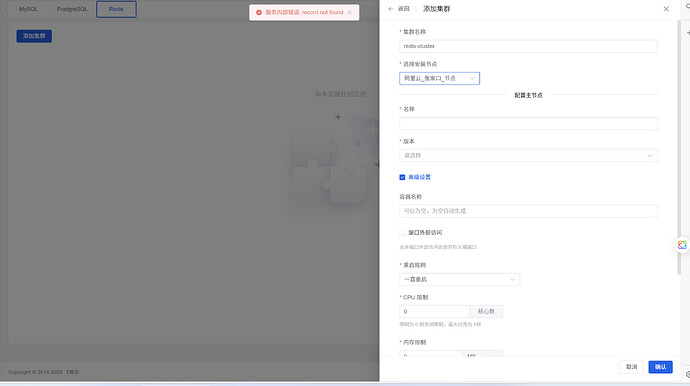Switch to the PostgreSQL tab
The height and width of the screenshot is (386, 690).
[72, 9]
